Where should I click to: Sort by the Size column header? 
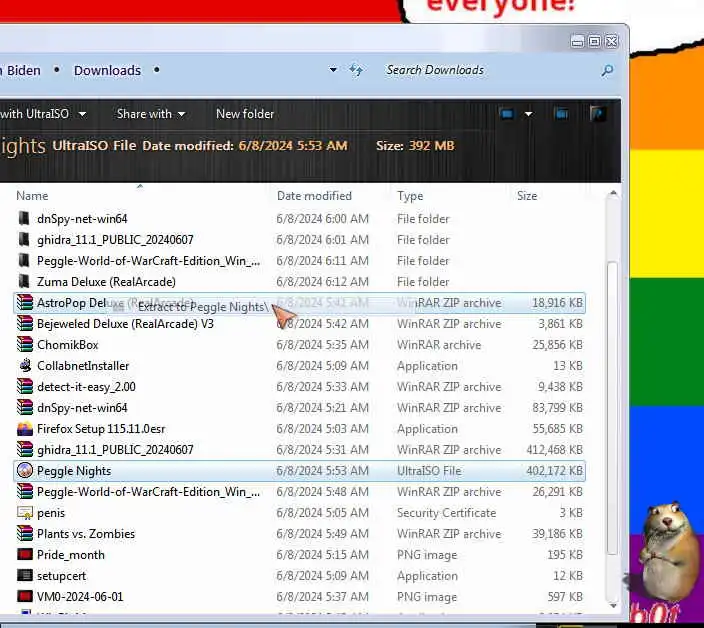pyautogui.click(x=527, y=196)
